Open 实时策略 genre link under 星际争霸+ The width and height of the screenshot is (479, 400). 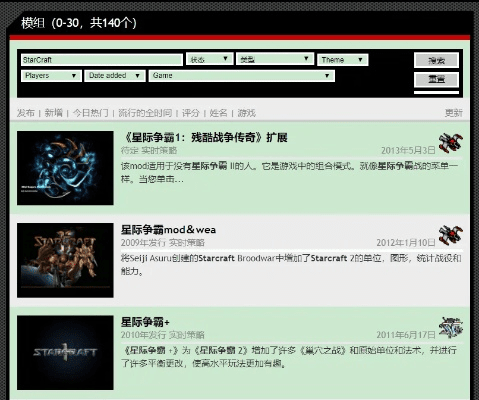coord(187,335)
